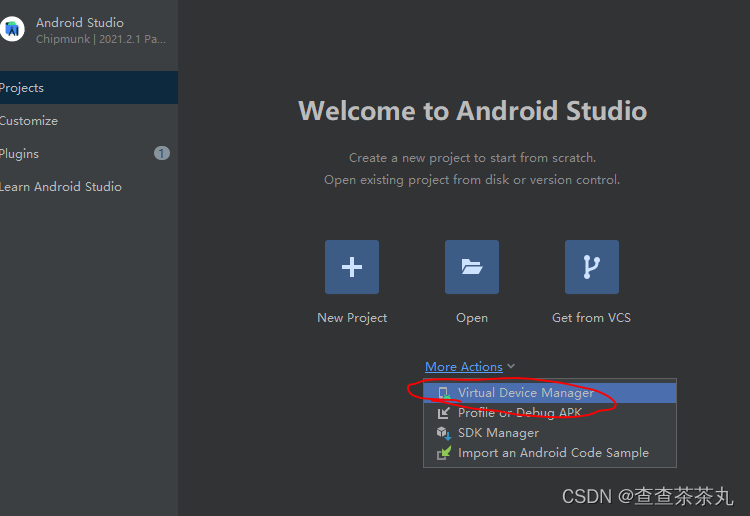
Task: Select Import an Android Code Sample
Action: pos(550,453)
